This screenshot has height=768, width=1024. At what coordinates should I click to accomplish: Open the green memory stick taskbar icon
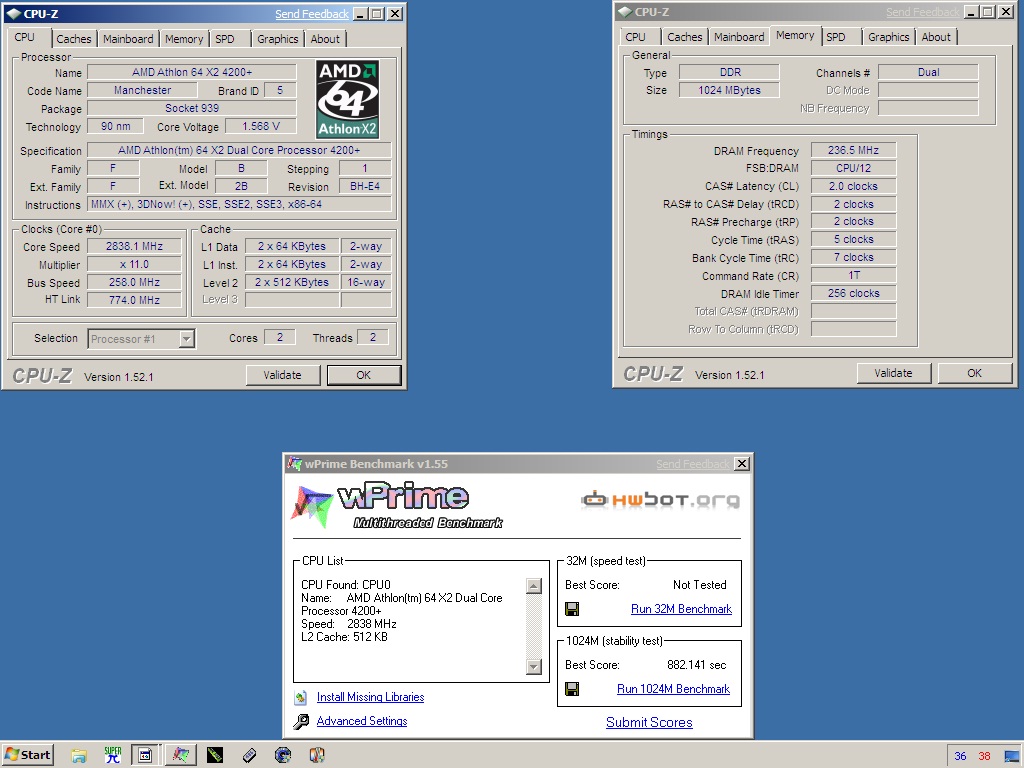215,756
